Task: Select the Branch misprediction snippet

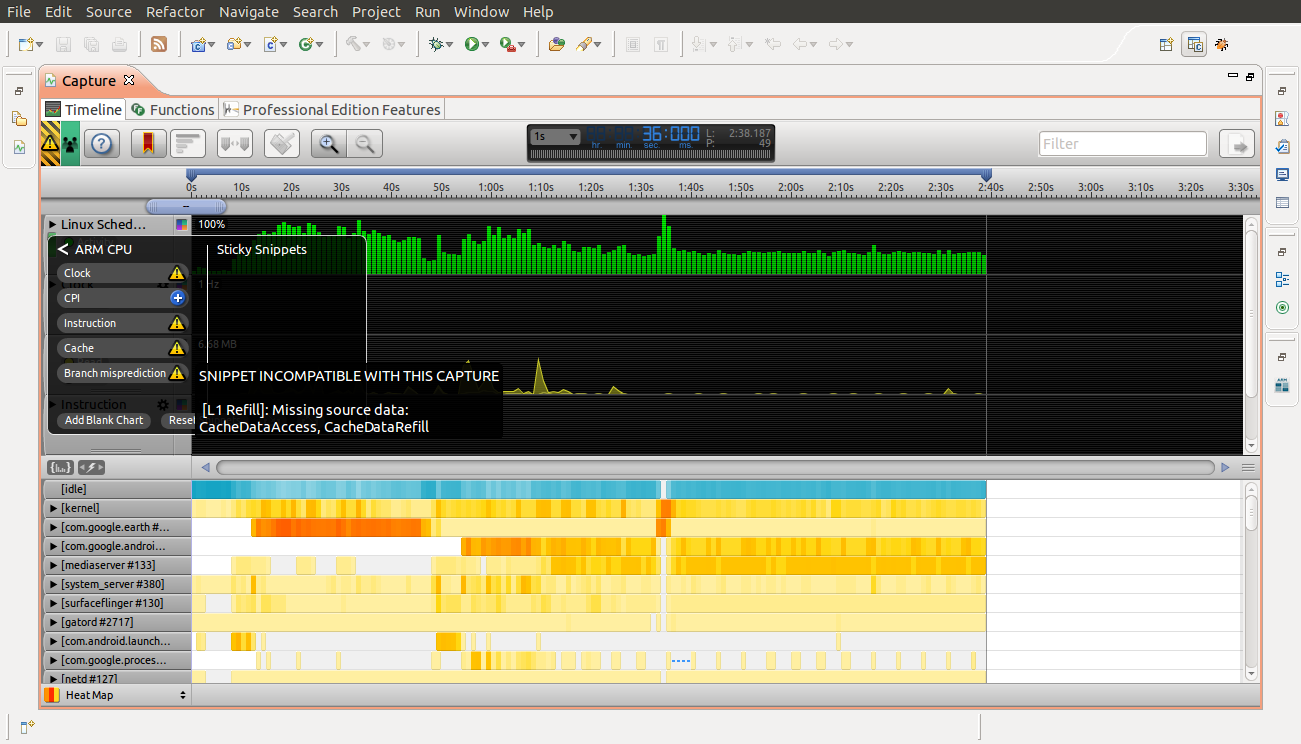Action: tap(114, 373)
